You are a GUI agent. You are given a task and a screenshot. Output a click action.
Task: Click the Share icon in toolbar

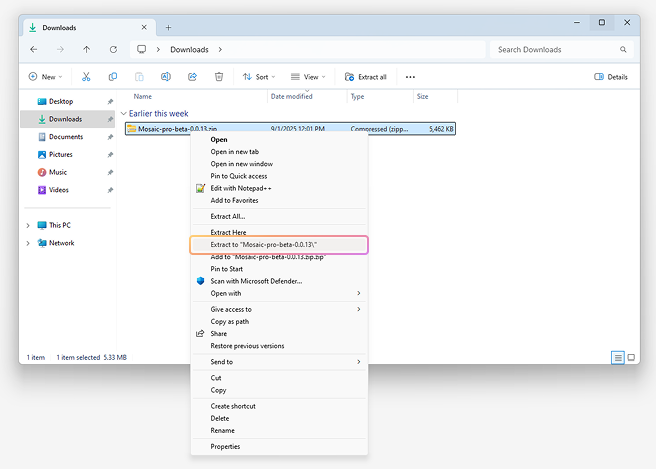(192, 77)
